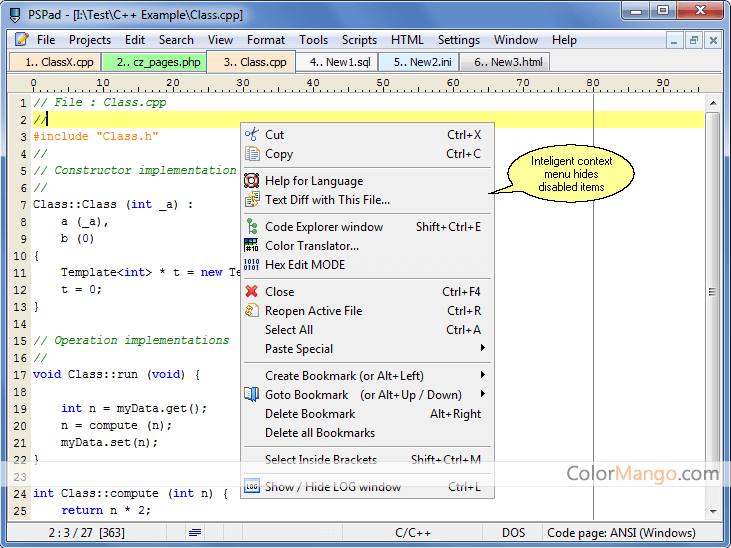The width and height of the screenshot is (731, 548).
Task: Select Delete all Bookmarks entry
Action: click(320, 433)
